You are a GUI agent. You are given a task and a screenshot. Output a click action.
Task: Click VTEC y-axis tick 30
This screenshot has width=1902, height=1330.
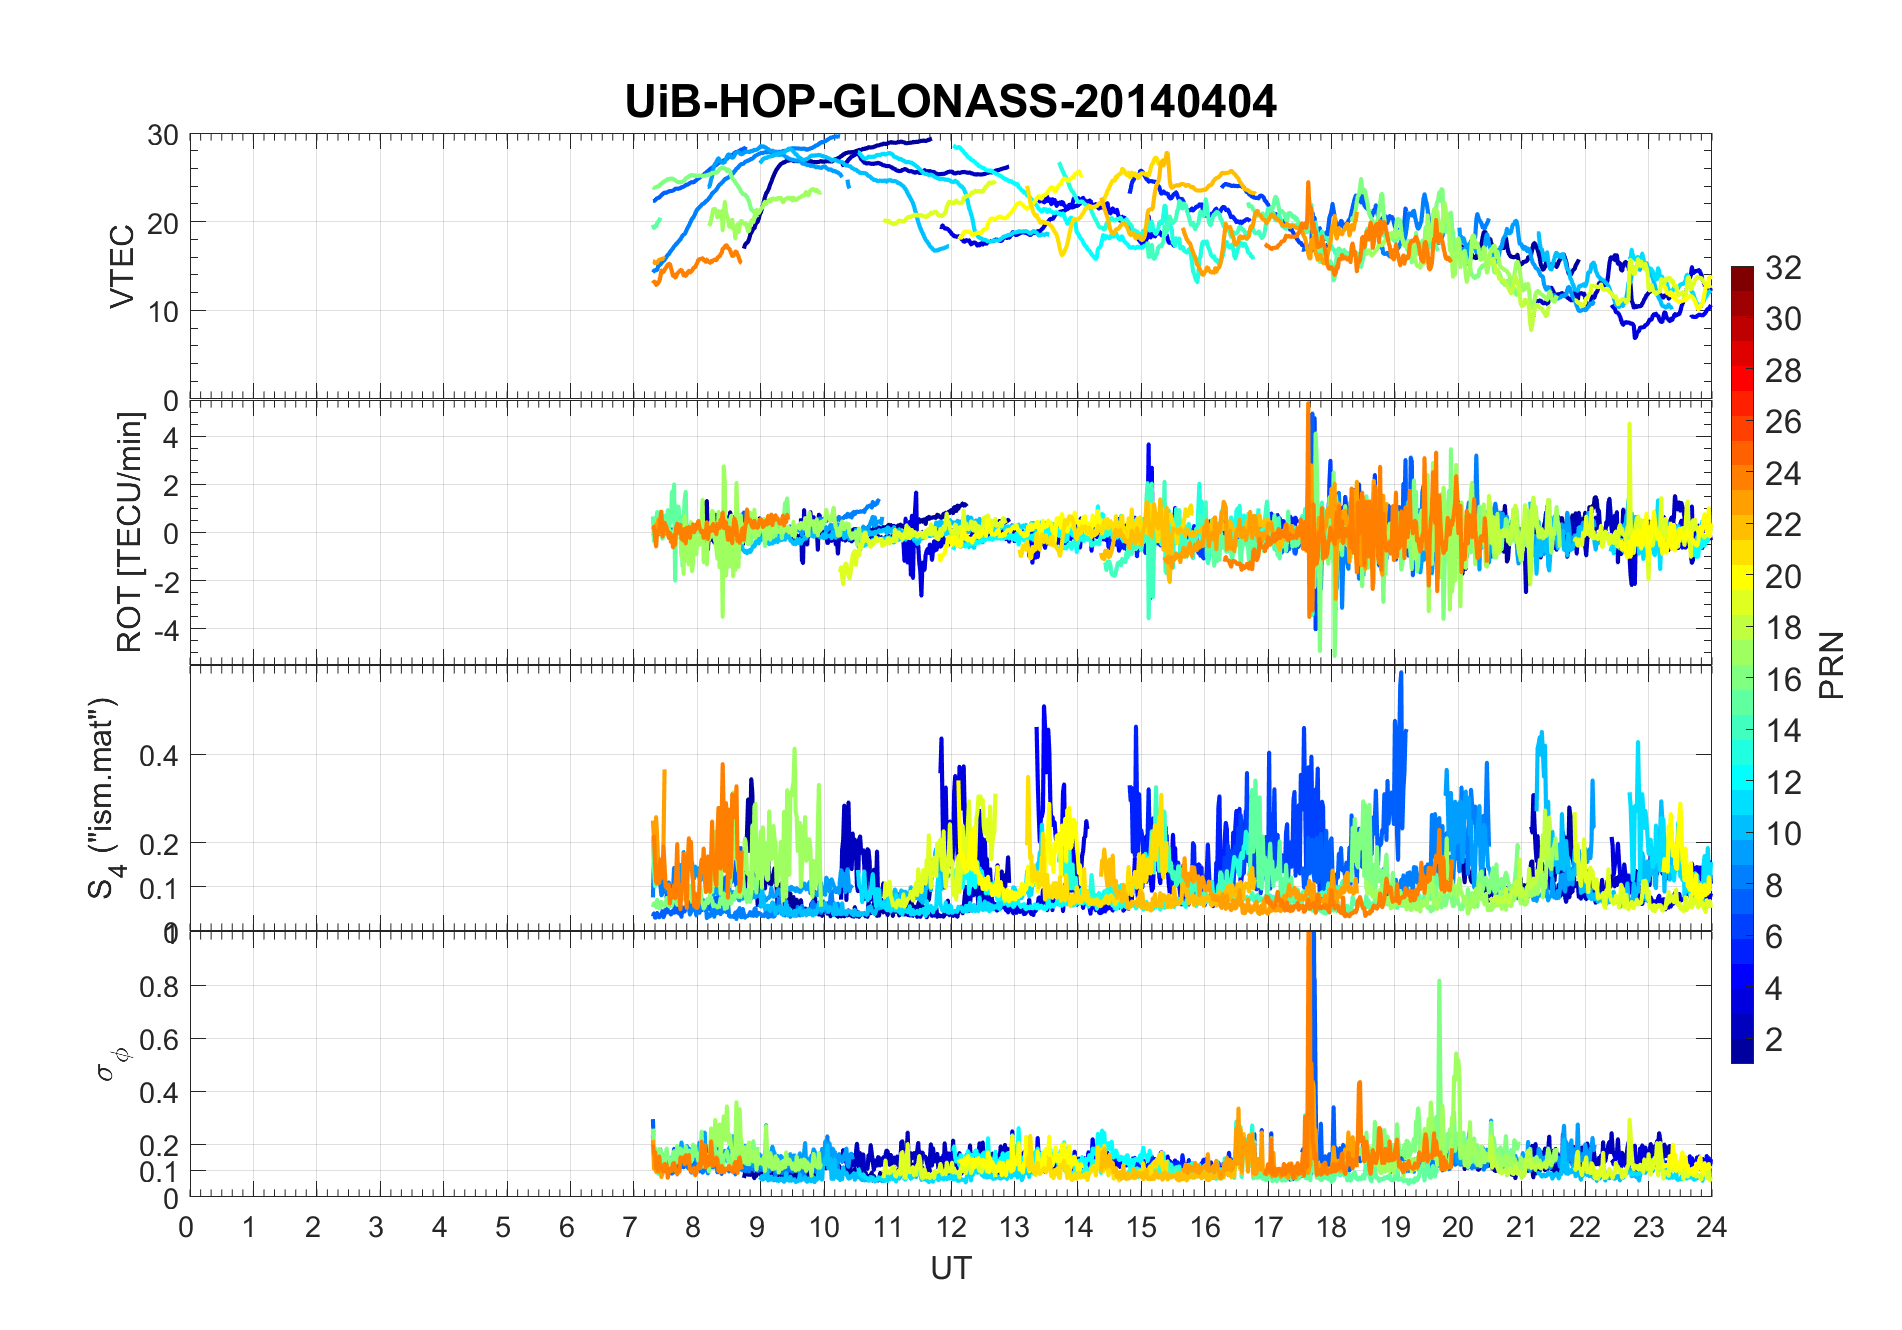click(x=163, y=136)
